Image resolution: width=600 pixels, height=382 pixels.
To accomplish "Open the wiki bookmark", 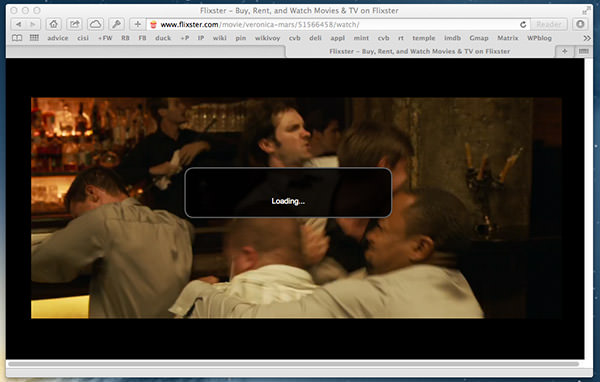I will (220, 38).
